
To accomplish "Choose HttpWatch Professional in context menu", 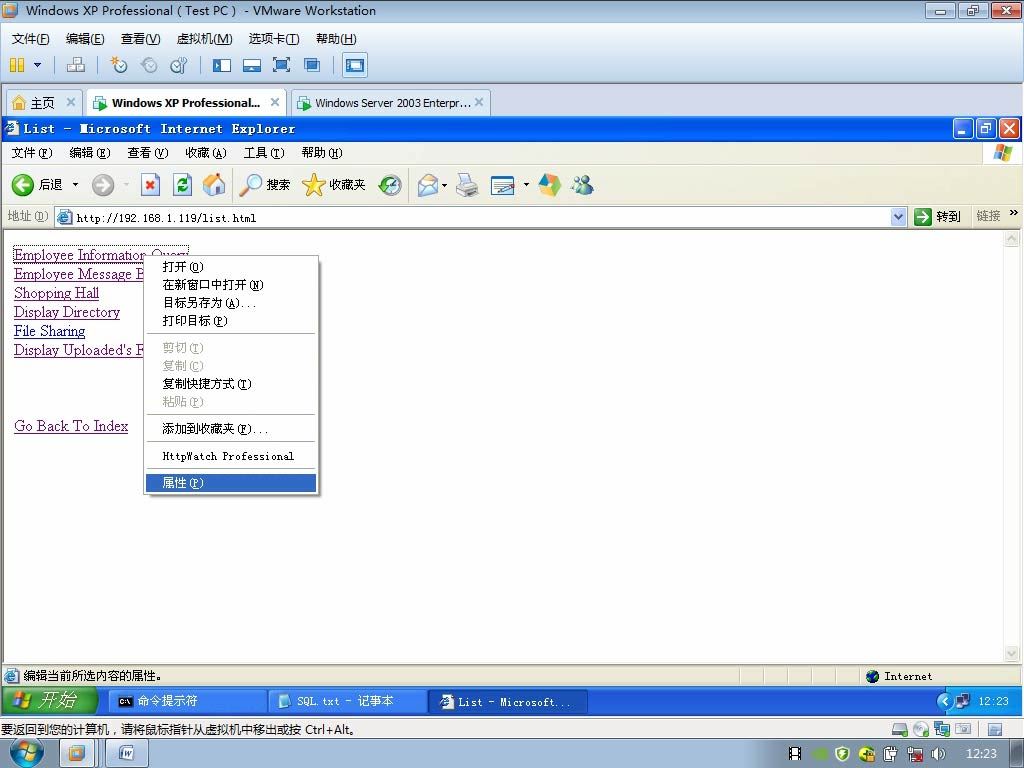I will point(231,456).
